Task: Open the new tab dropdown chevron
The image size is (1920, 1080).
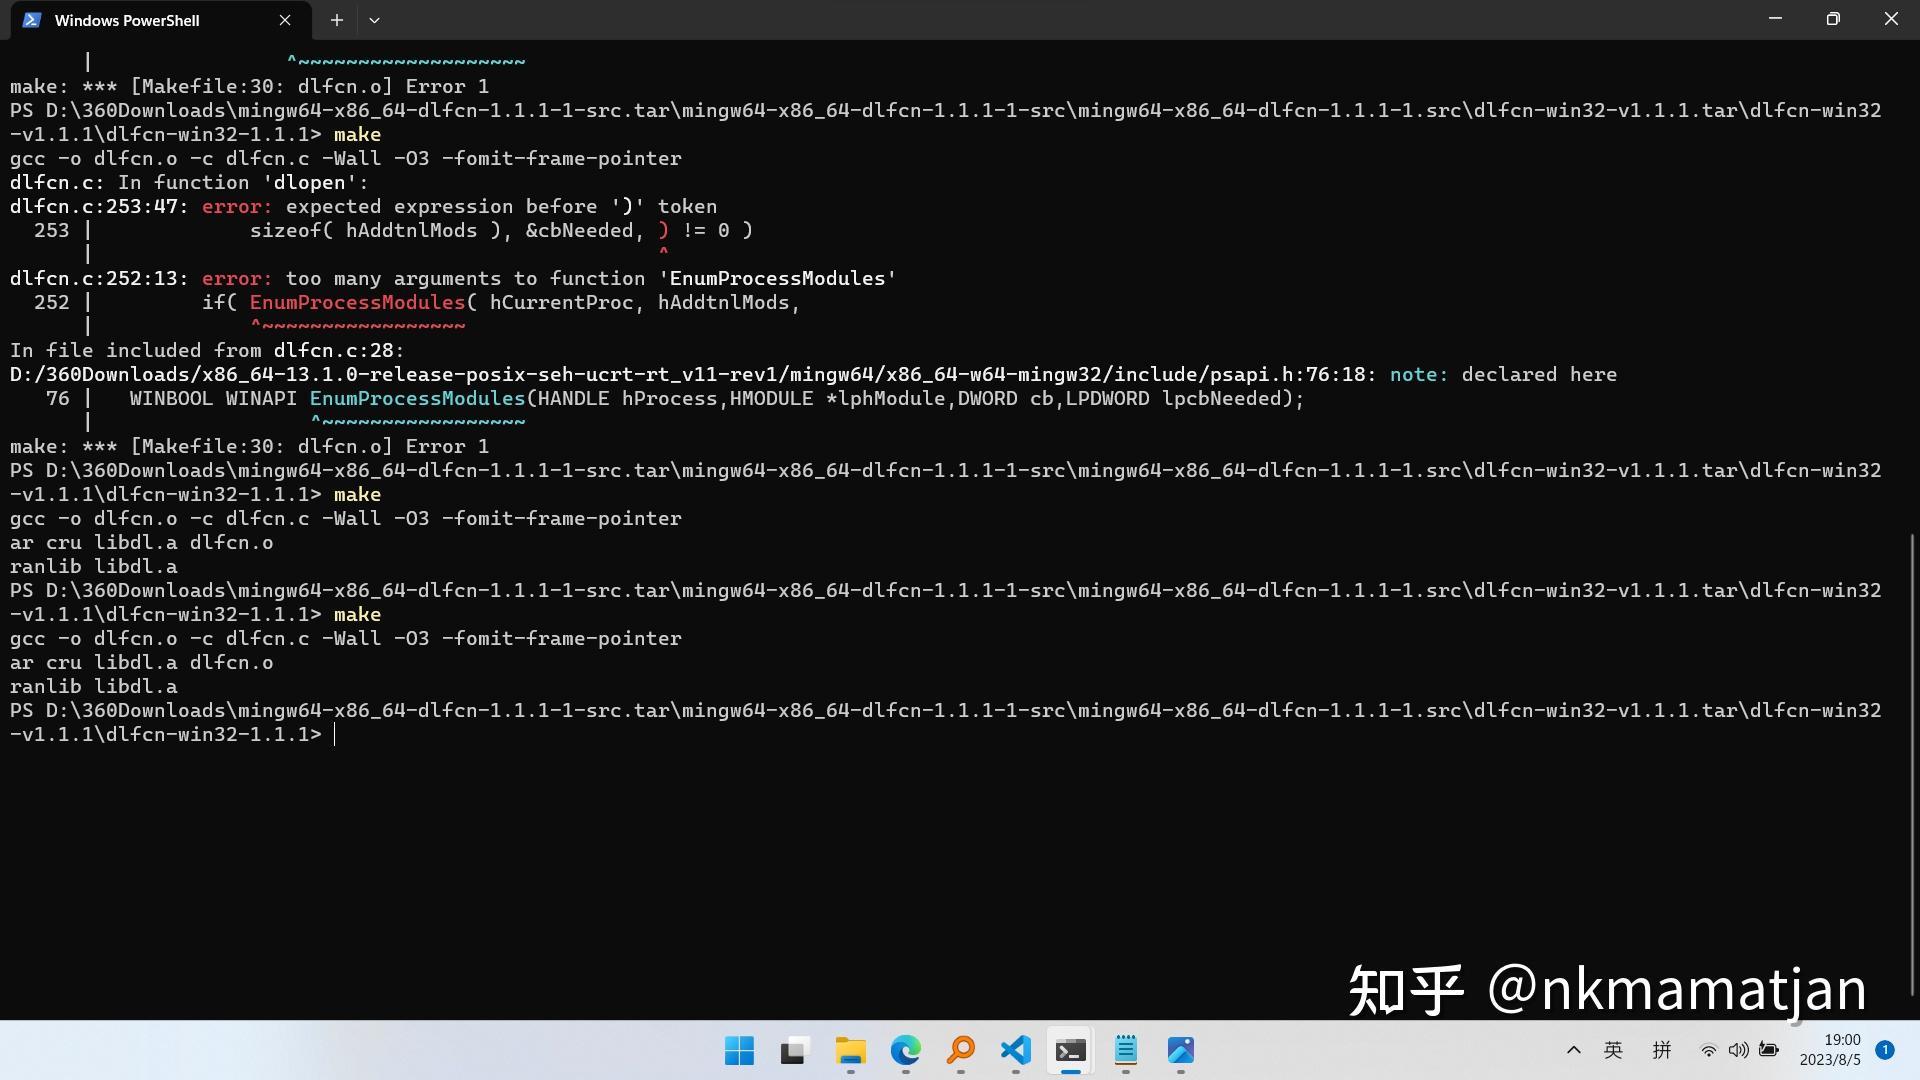Action: [374, 20]
